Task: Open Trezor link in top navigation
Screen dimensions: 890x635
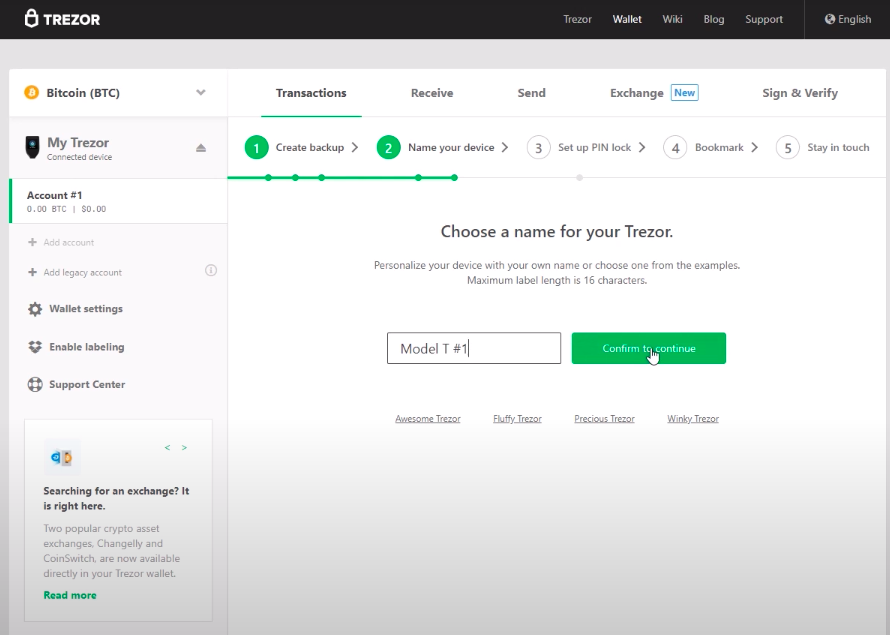Action: (577, 19)
